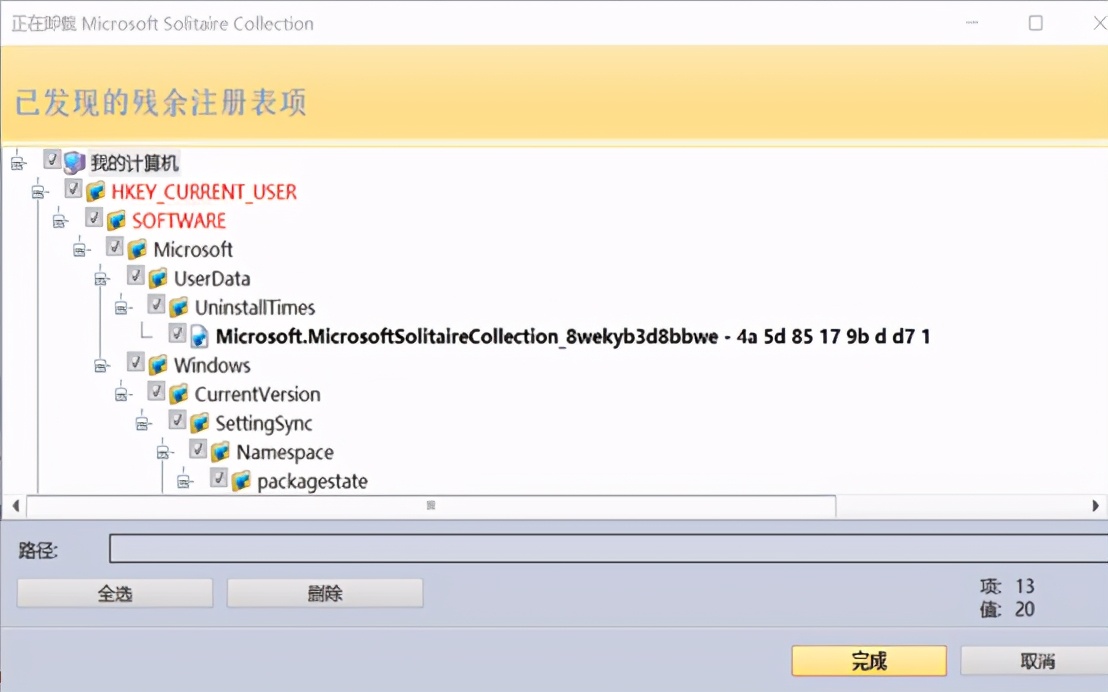Select the HKEY_CURRENT_USER label
The image size is (1108, 692).
[204, 192]
